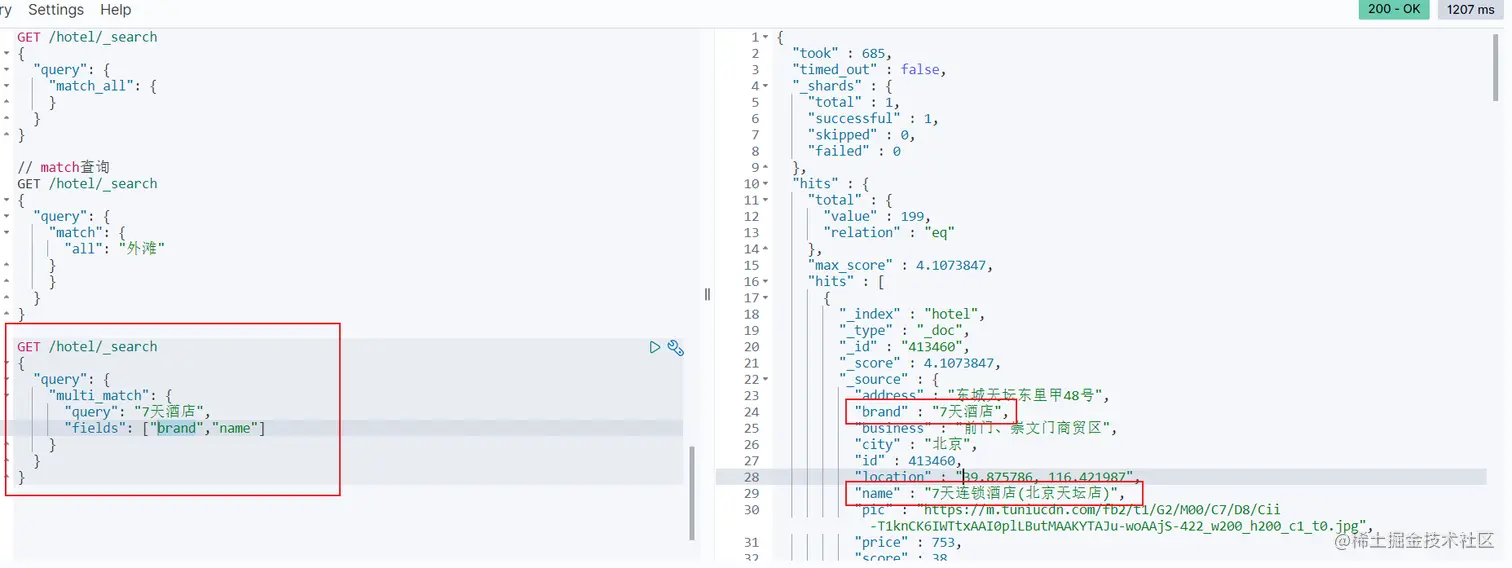Collapse the response root object at line 1

tap(767, 37)
